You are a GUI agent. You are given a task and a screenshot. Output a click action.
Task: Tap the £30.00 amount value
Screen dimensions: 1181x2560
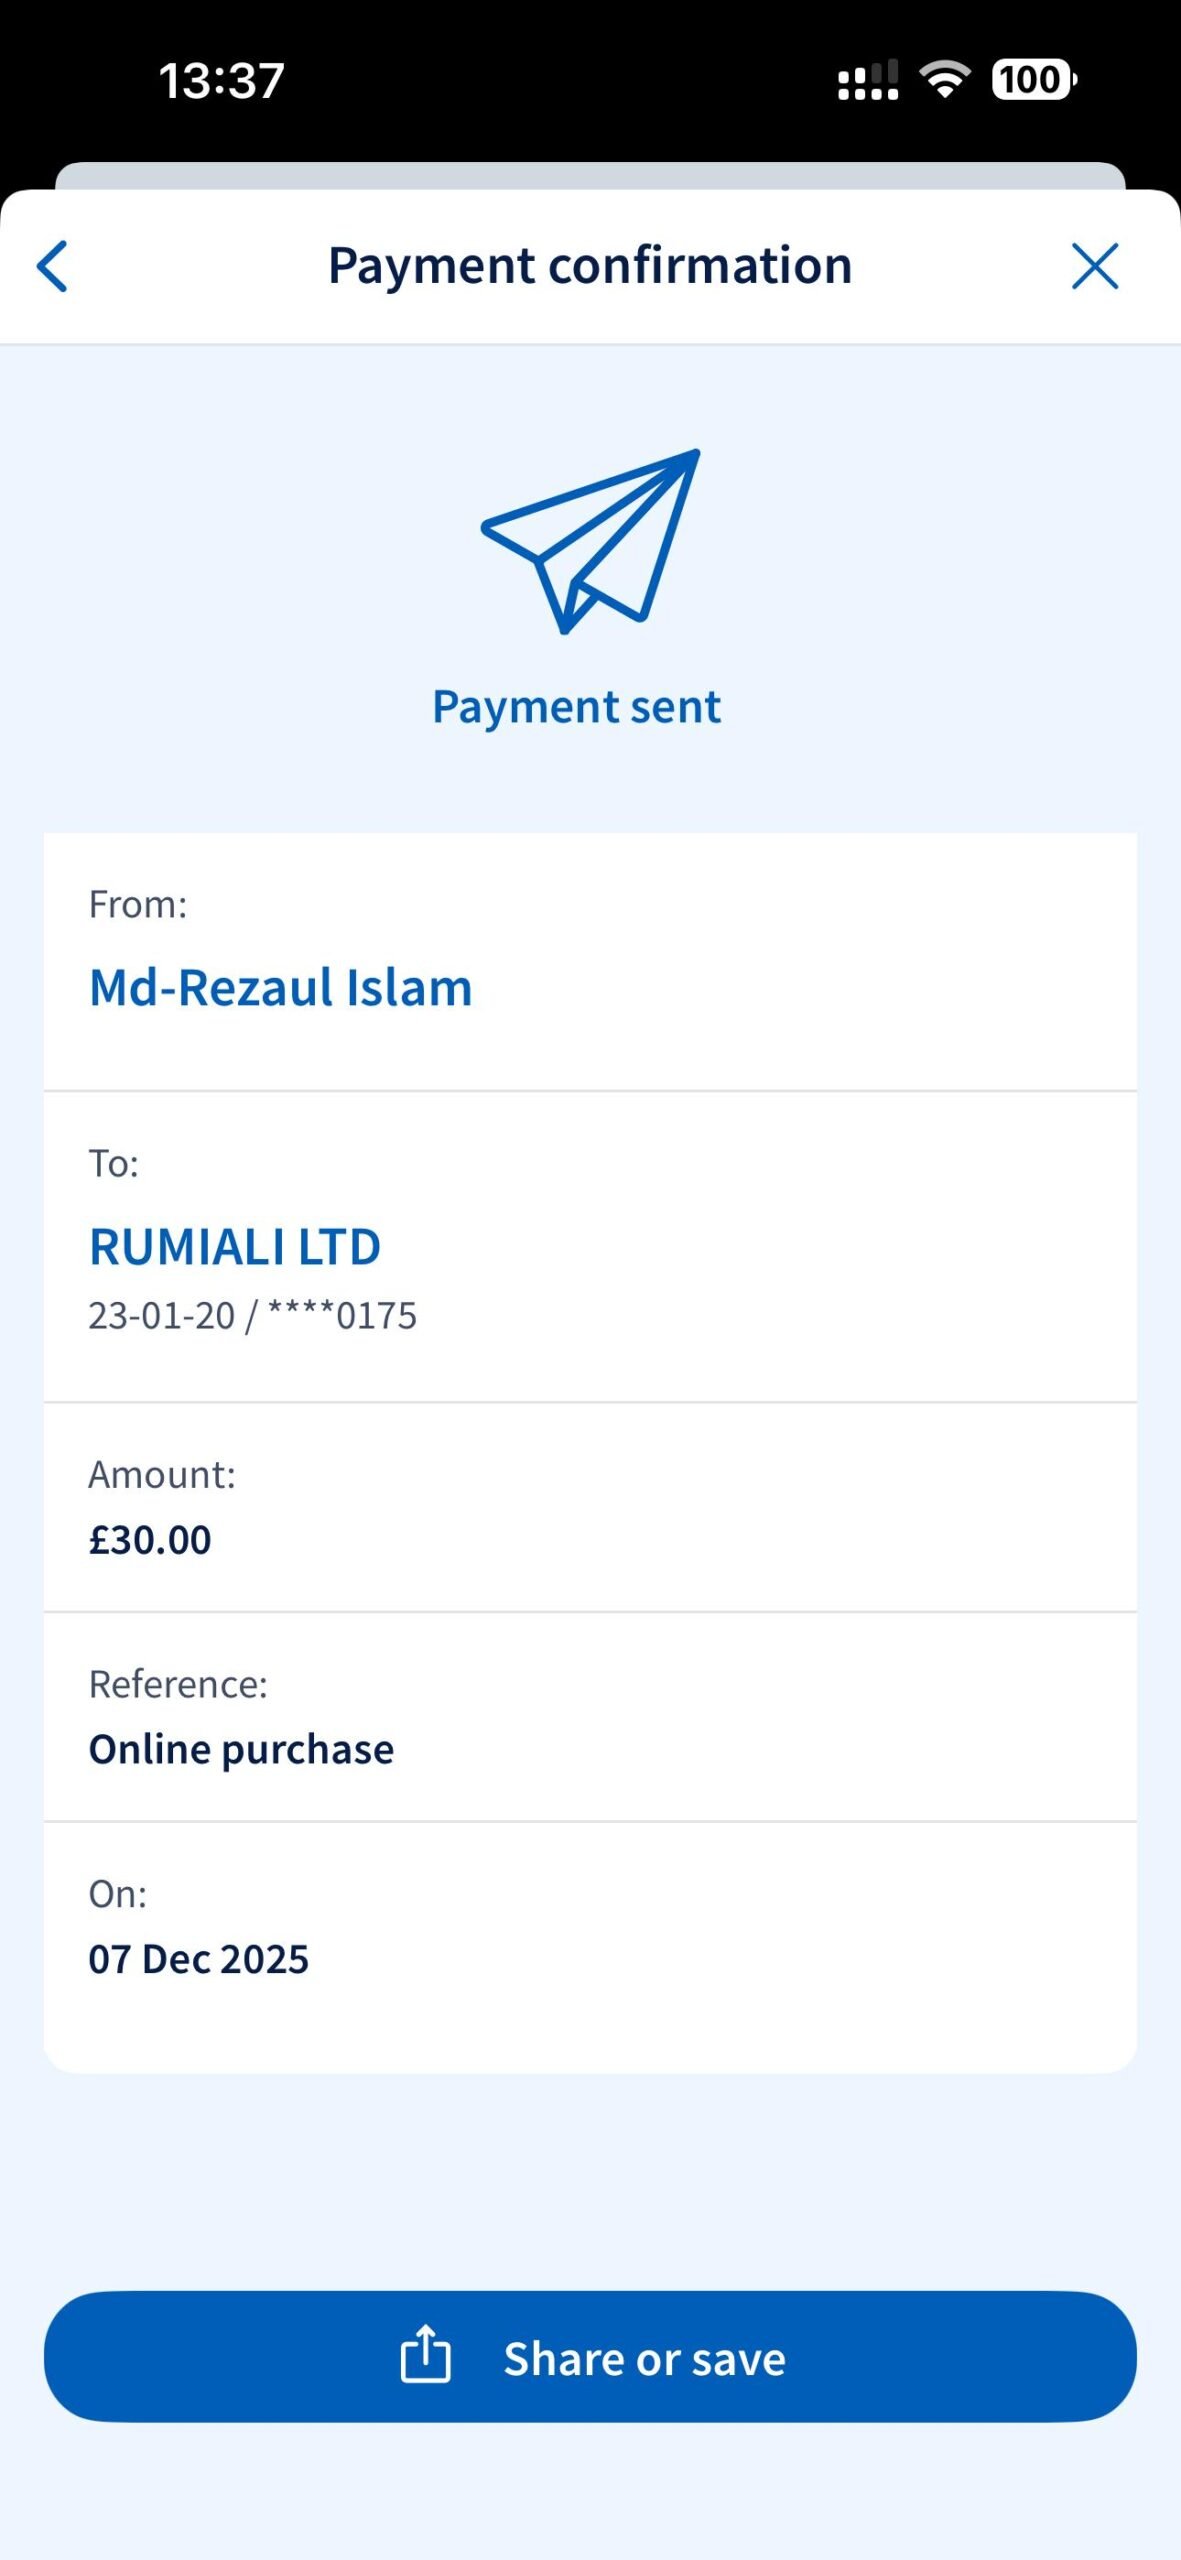[150, 1540]
